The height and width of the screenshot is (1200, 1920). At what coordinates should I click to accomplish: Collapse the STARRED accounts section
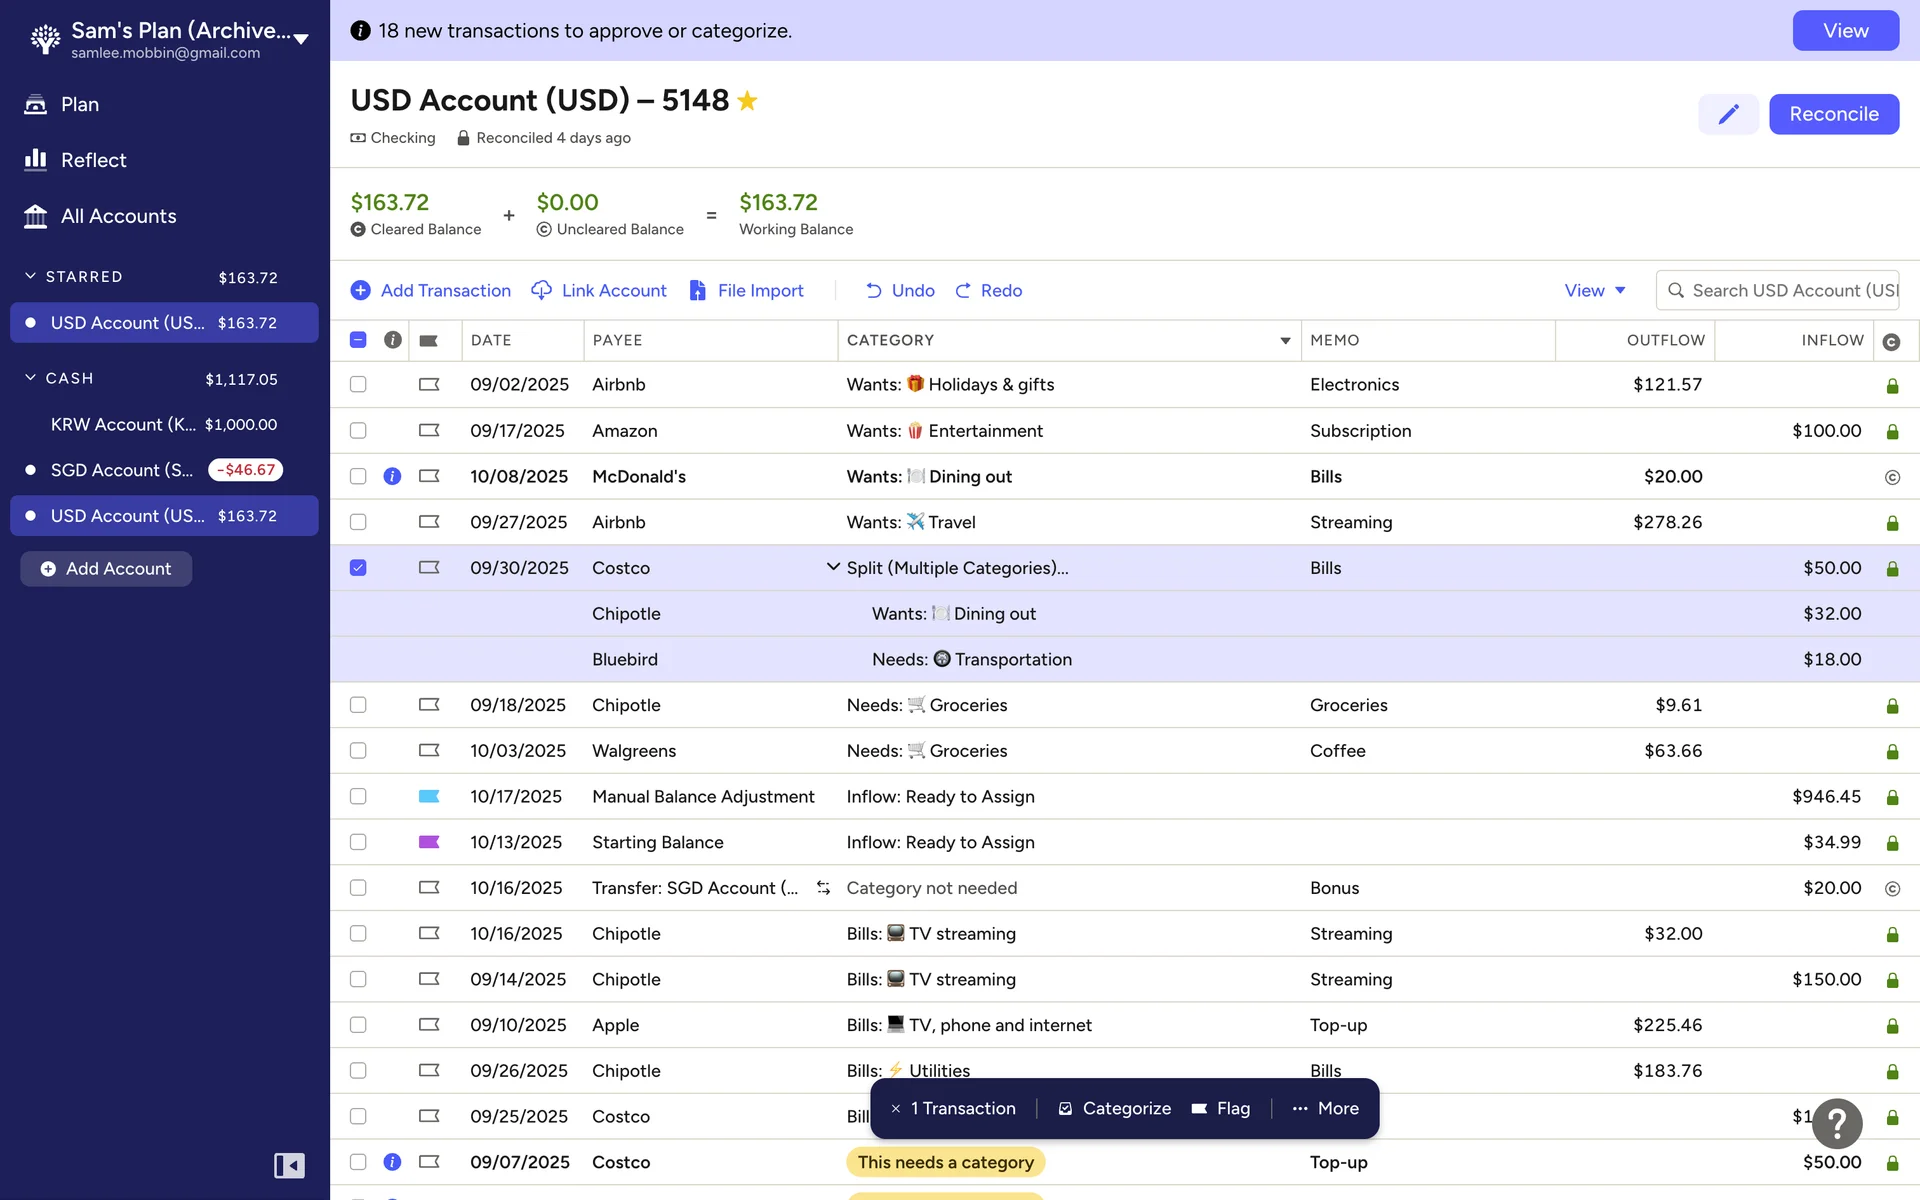tap(30, 276)
